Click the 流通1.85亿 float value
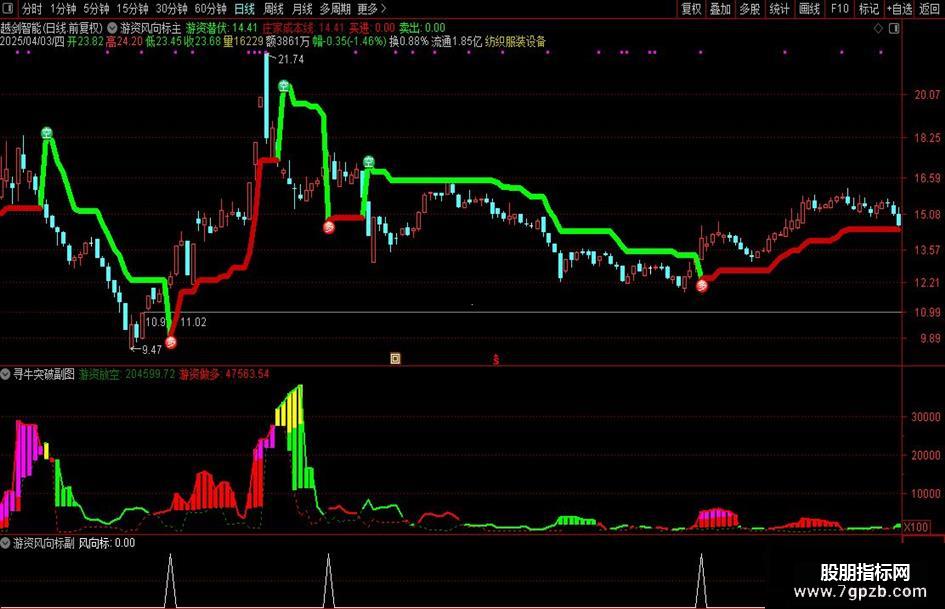 click(456, 42)
